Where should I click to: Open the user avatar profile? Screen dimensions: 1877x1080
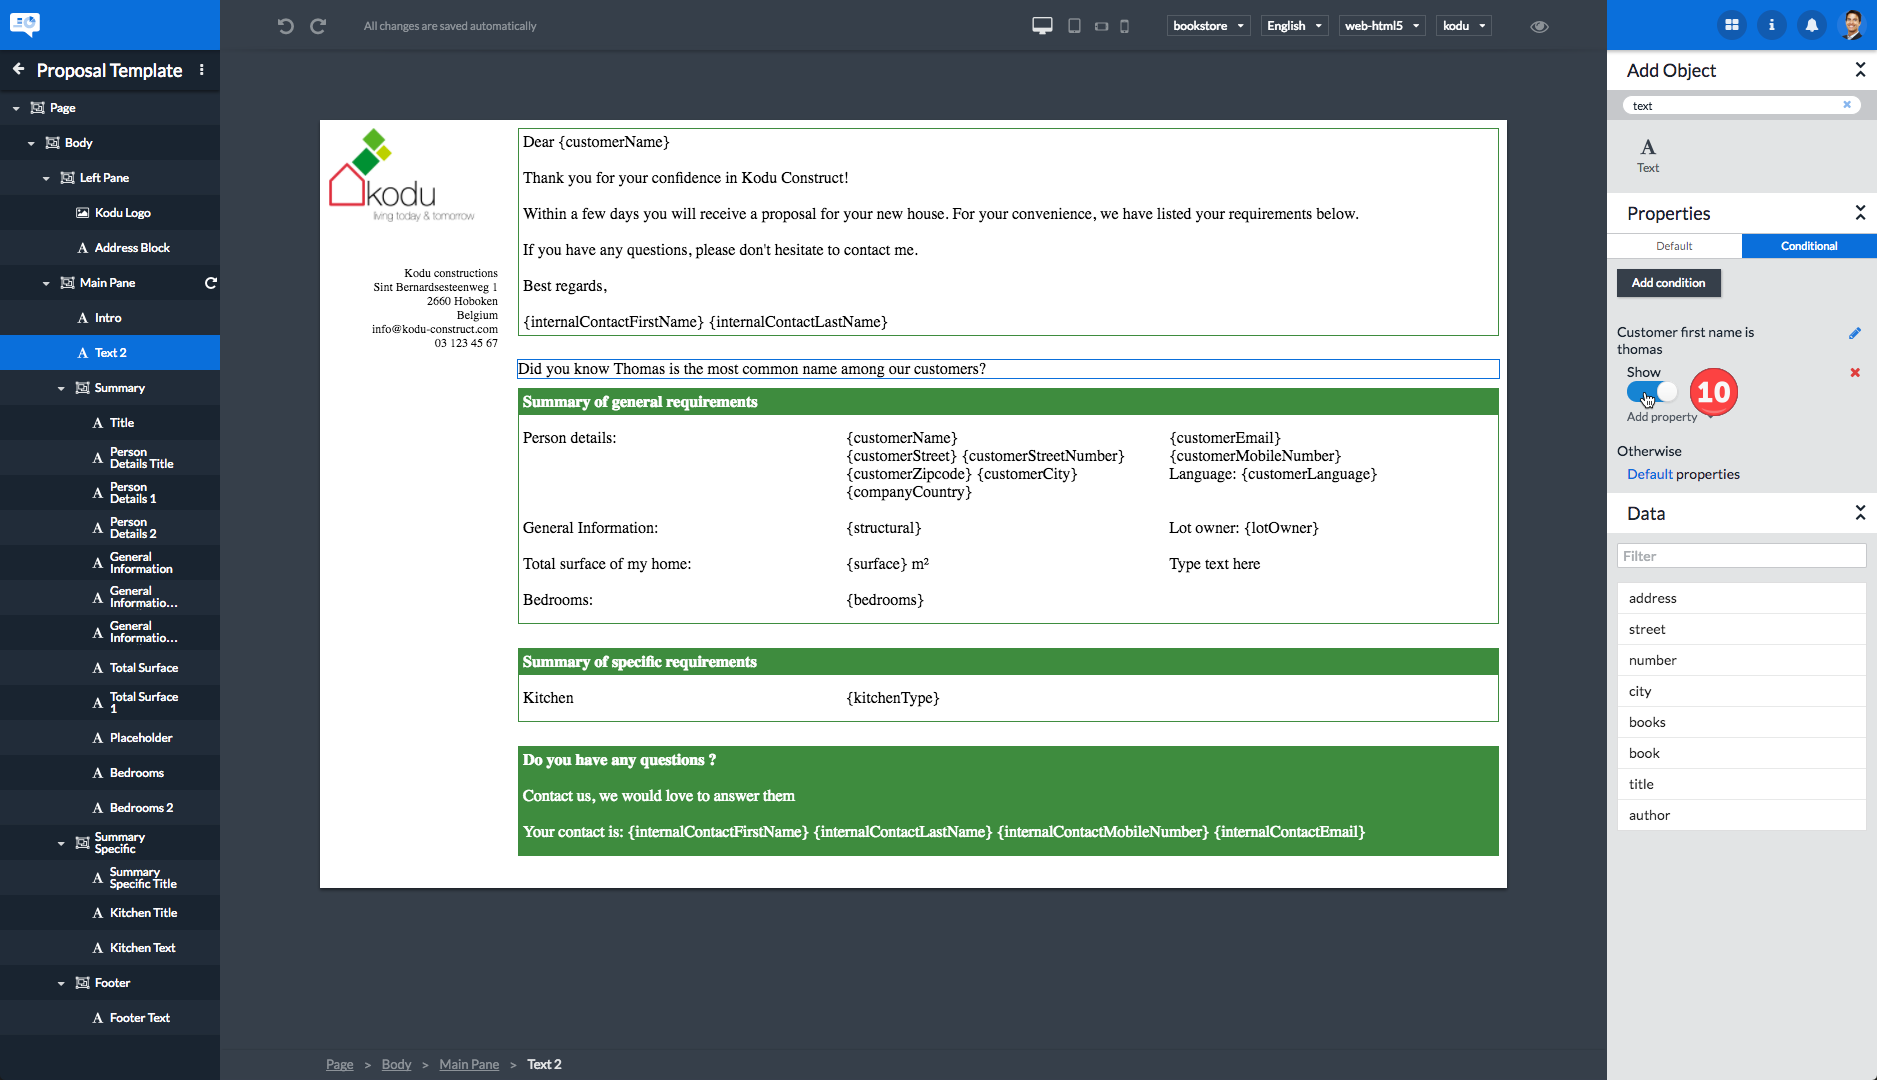1852,25
